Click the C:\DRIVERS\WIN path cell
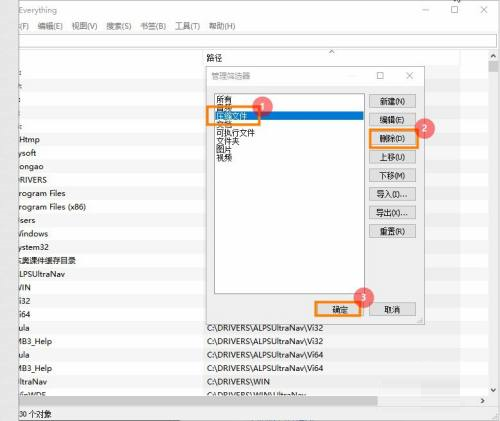This screenshot has width=500, height=421. 238,382
